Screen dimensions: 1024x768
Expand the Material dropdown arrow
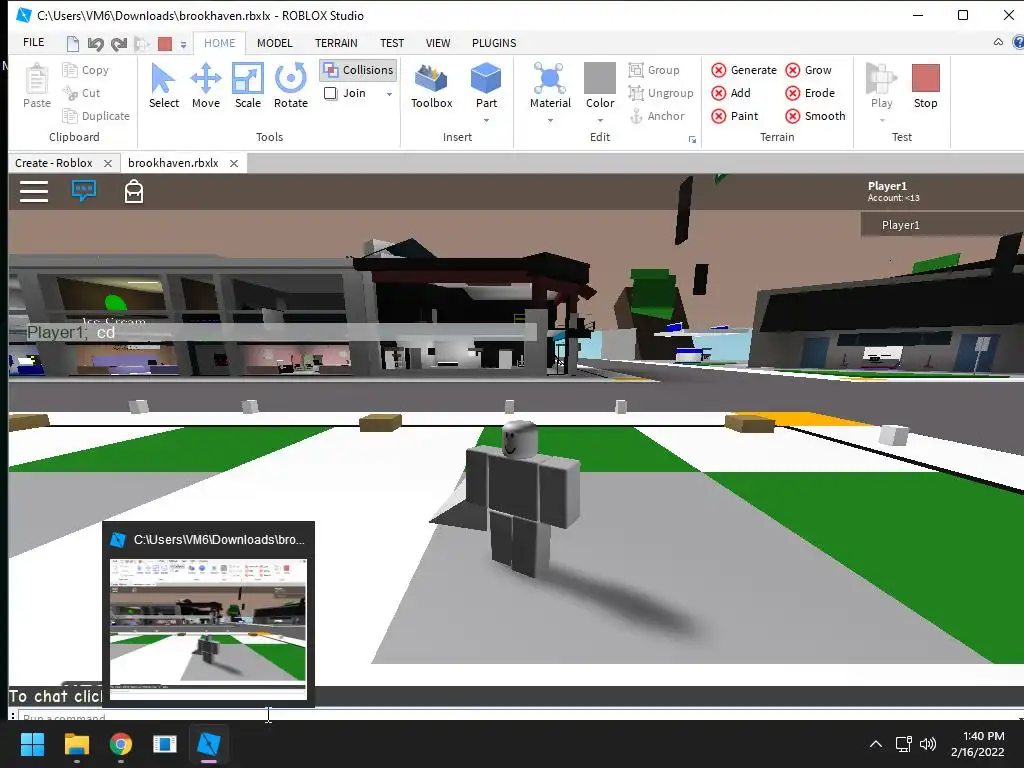point(550,121)
